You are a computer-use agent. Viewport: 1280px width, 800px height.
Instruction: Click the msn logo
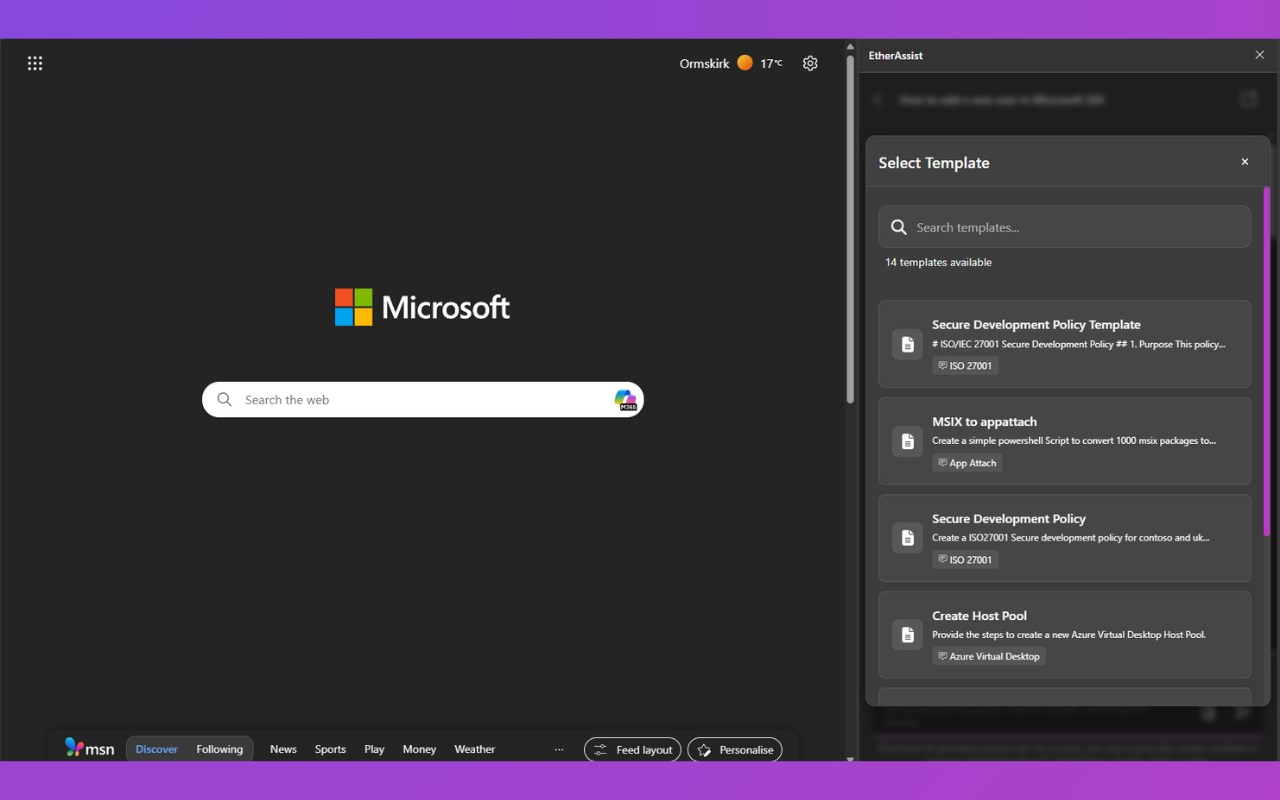(x=90, y=748)
